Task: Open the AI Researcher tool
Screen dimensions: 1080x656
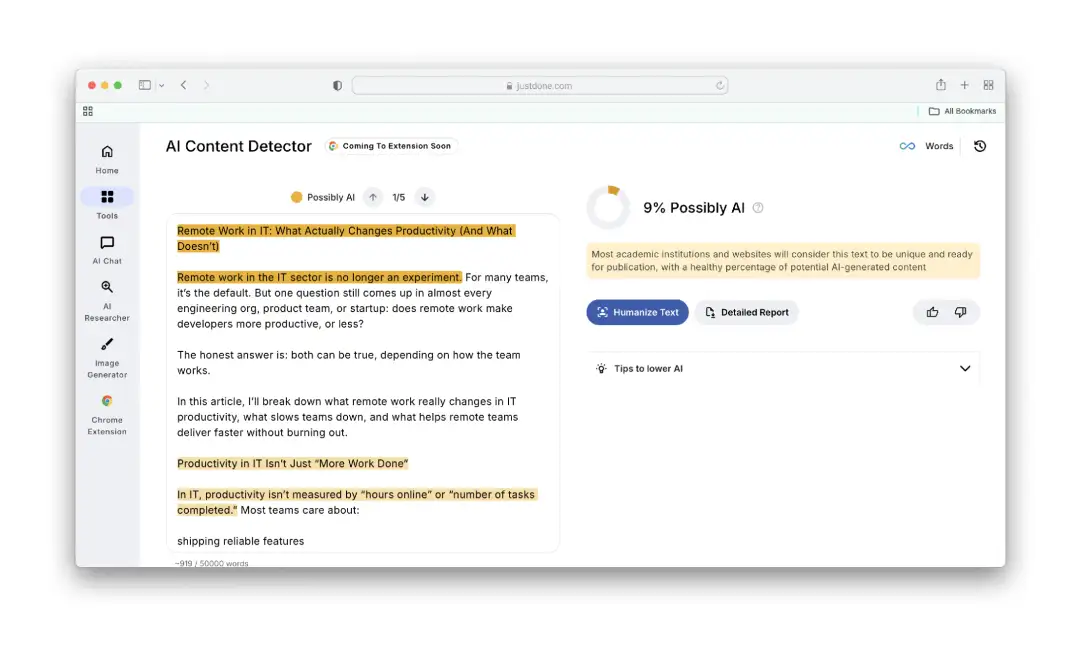Action: coord(107,301)
